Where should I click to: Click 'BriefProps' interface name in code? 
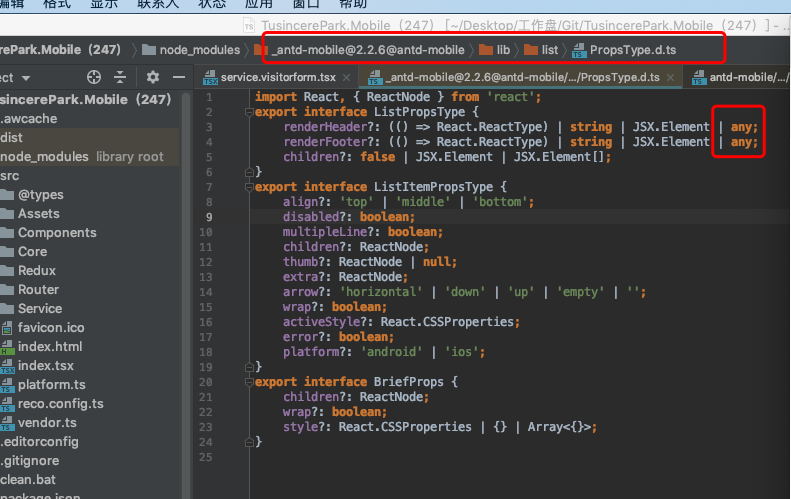(408, 382)
